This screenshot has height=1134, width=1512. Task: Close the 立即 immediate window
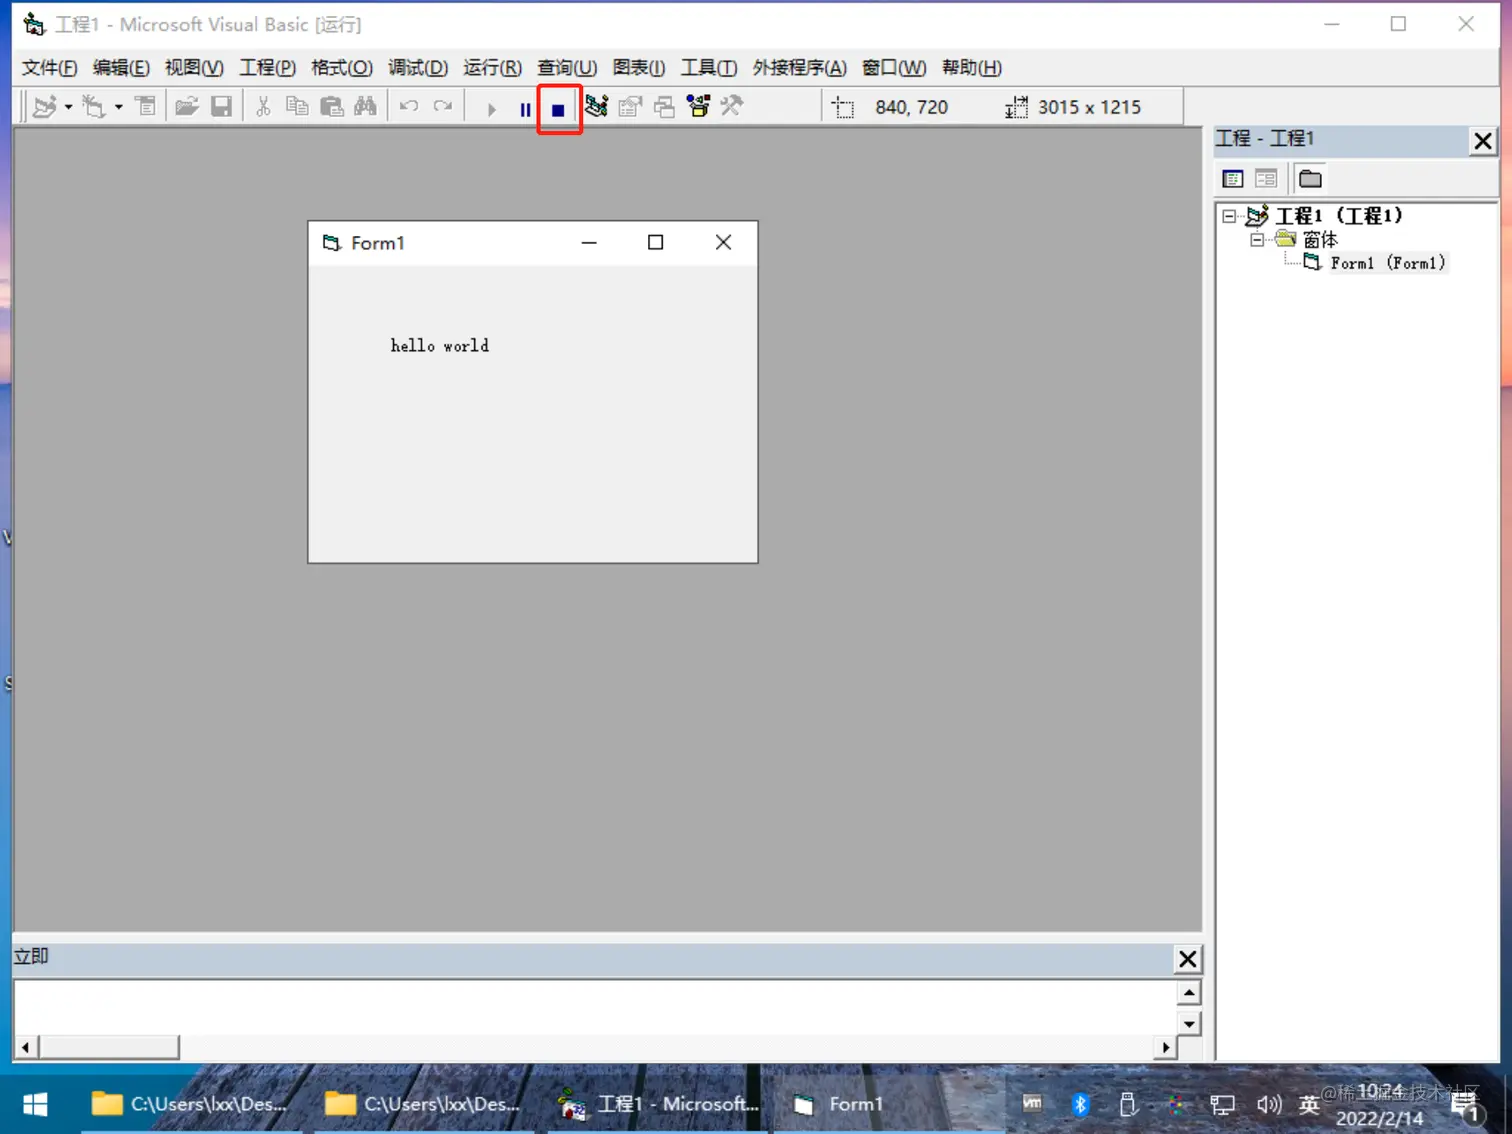pos(1187,959)
